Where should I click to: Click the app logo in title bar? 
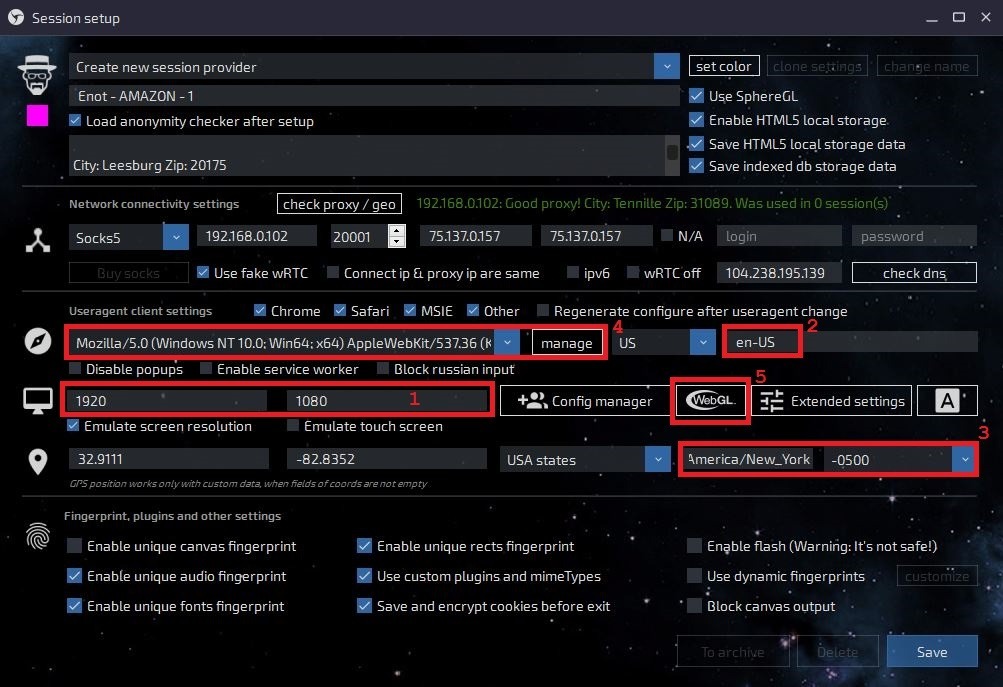point(16,18)
